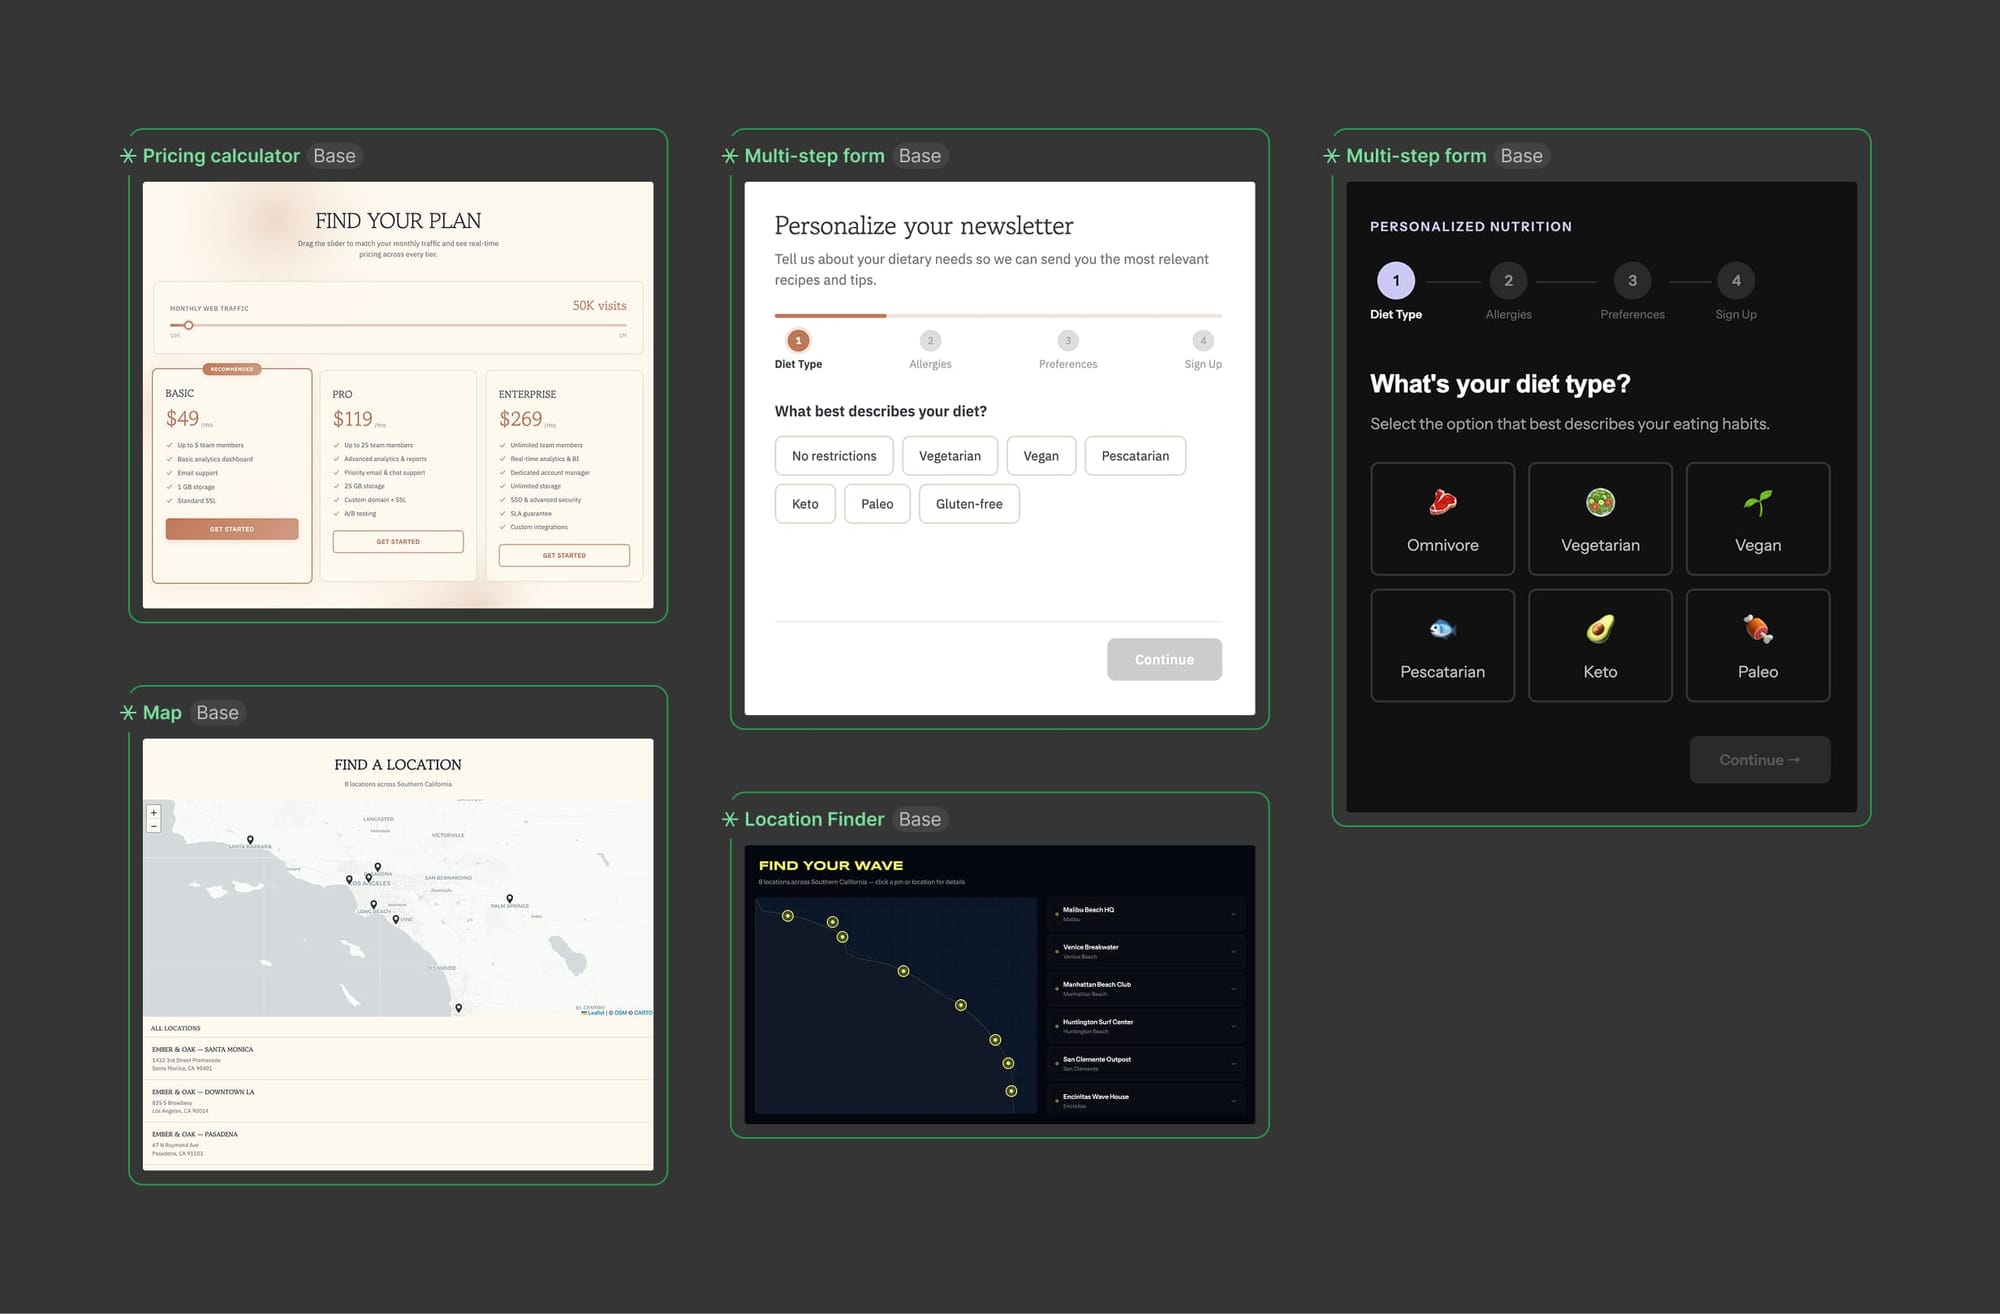Image resolution: width=2000 pixels, height=1314 pixels.
Task: Toggle the No restrictions diet chip
Action: (834, 456)
